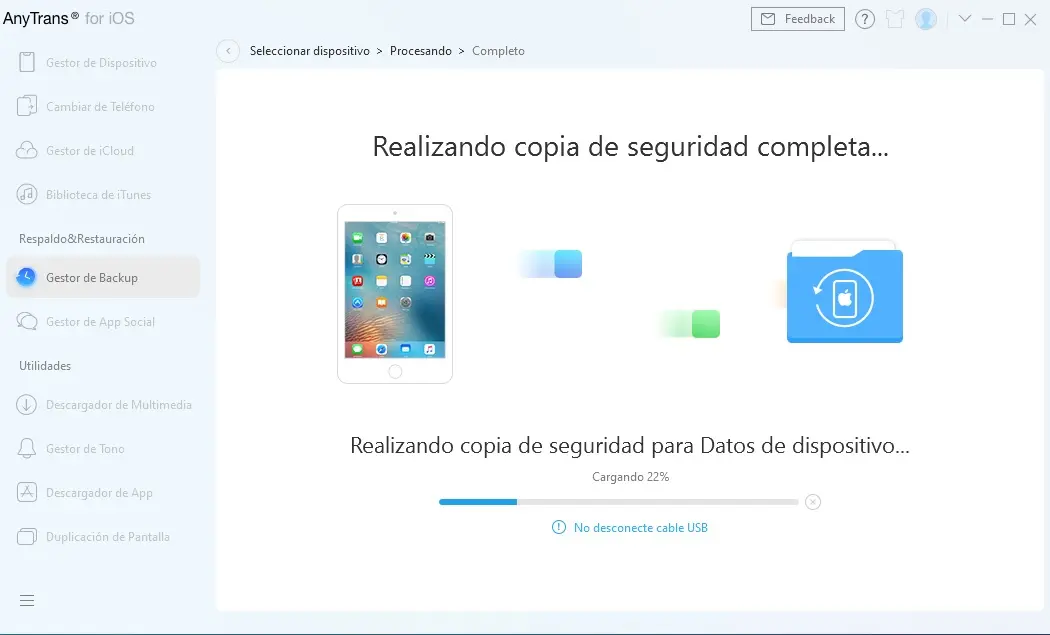
Task: Click the Cargando 22% status text
Action: [x=630, y=477]
